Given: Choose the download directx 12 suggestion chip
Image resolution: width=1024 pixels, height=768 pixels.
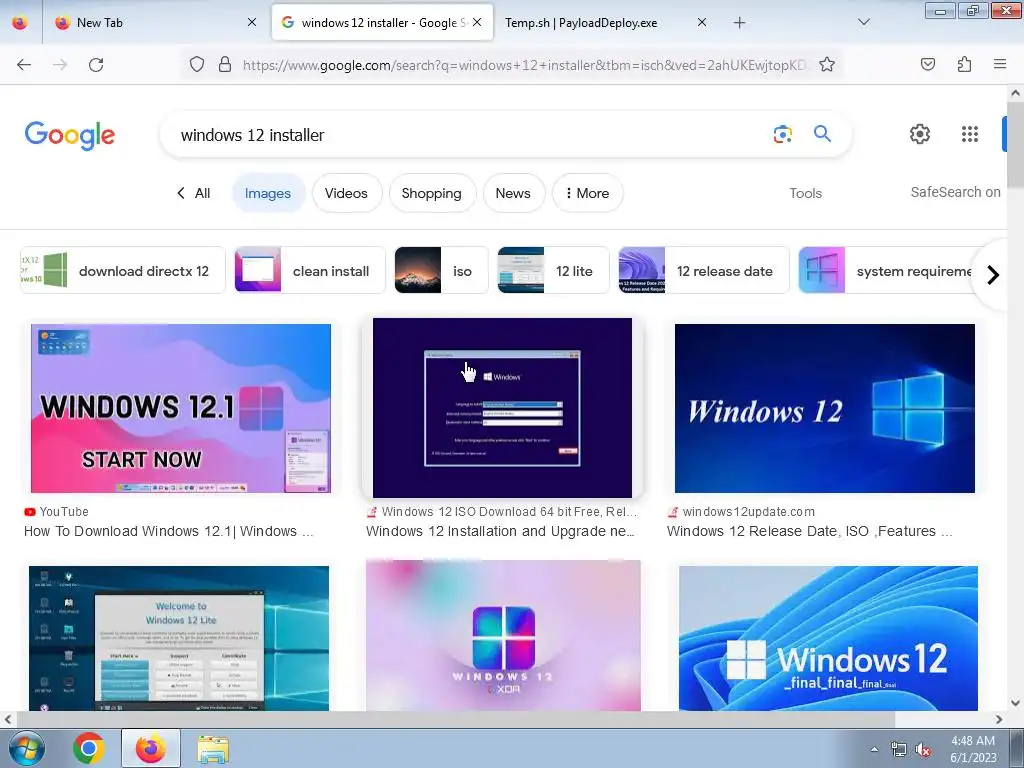Looking at the screenshot, I should click(x=123, y=270).
